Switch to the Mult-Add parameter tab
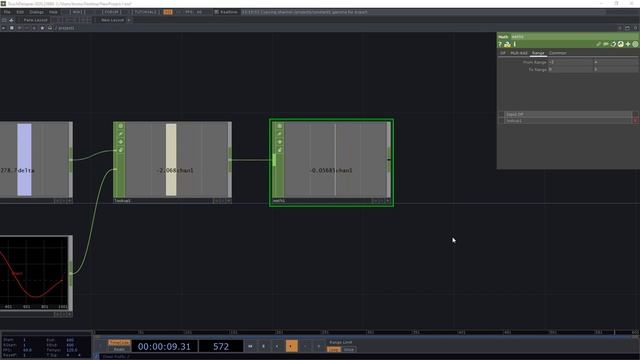Viewport: 640px width, 360px height. point(519,53)
